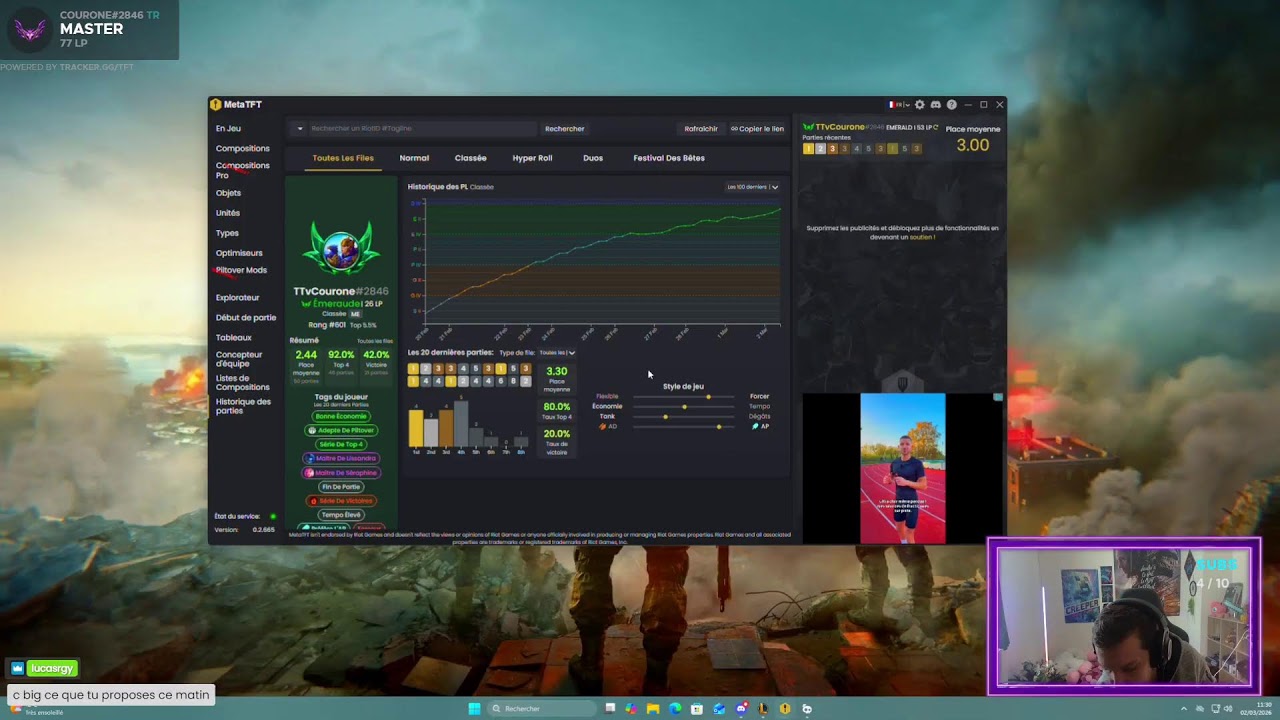
Task: Open En Jeu in the sidebar
Action: click(228, 129)
